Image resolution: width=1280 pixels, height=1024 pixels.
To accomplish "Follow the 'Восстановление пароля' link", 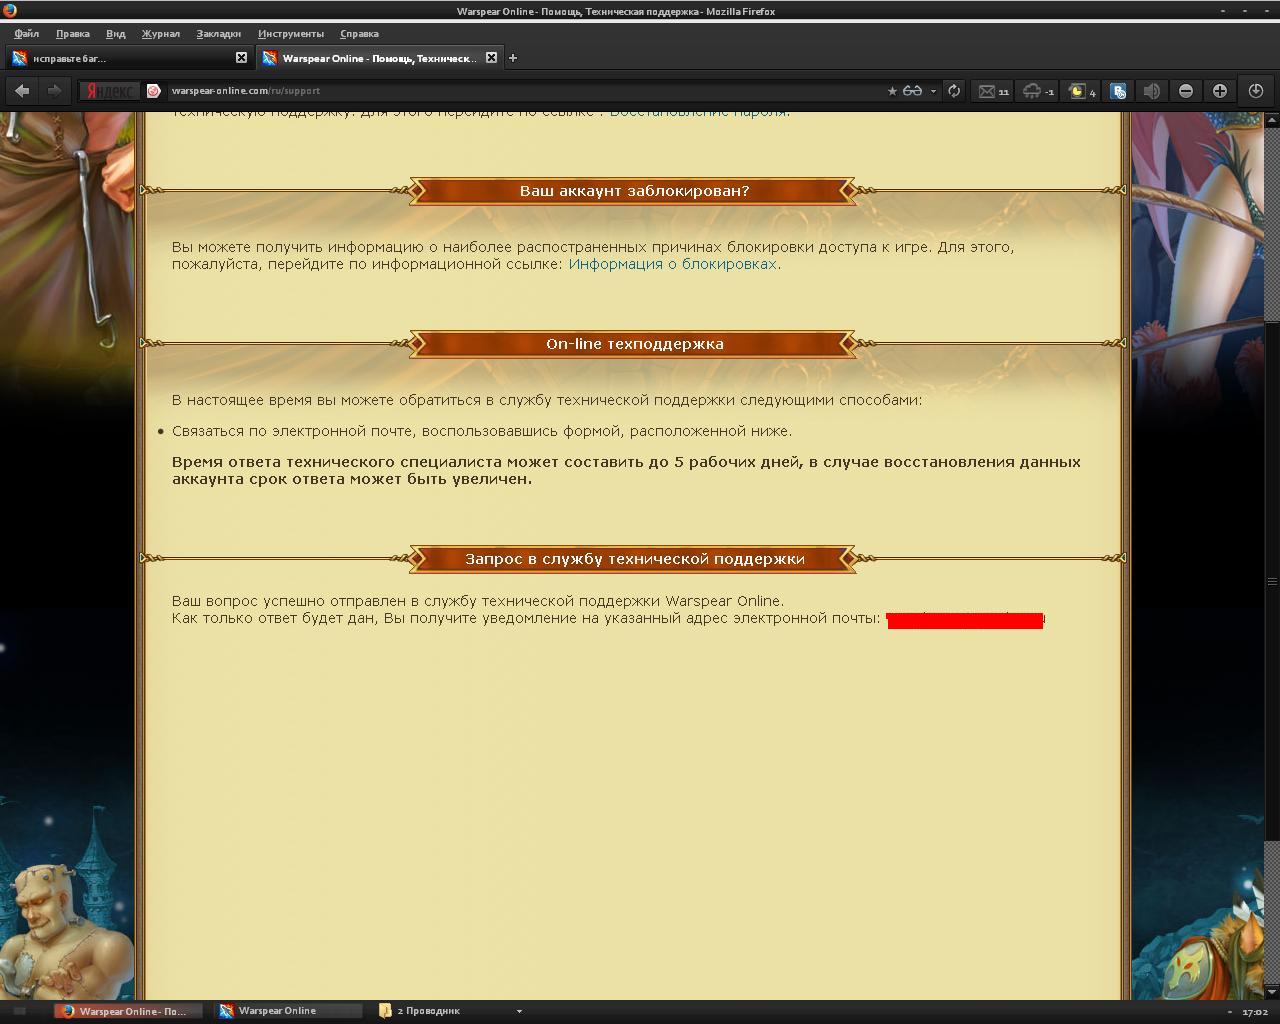I will pyautogui.click(x=698, y=113).
